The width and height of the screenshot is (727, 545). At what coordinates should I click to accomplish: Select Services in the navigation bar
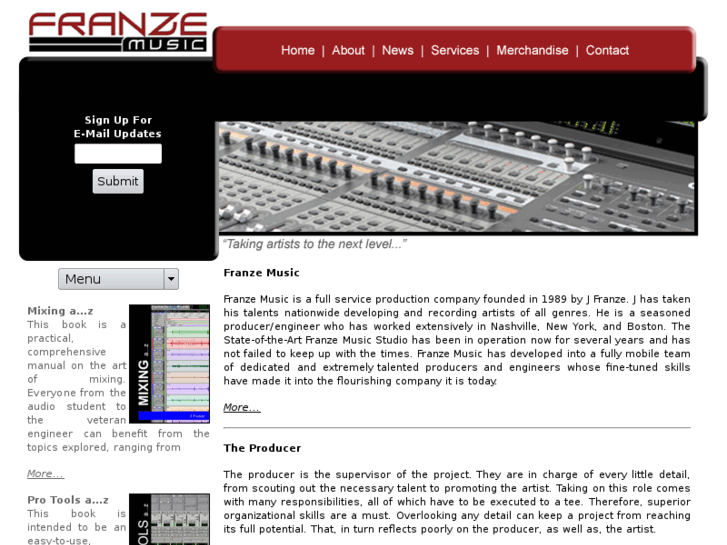(455, 50)
